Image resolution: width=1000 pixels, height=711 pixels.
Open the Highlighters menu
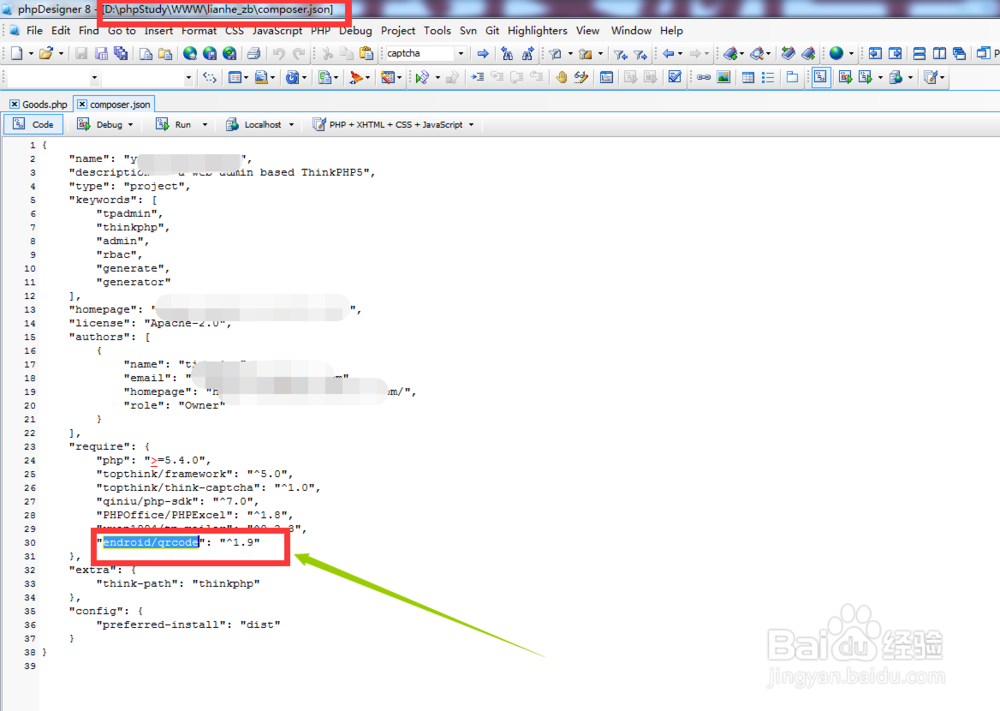pyautogui.click(x=537, y=31)
